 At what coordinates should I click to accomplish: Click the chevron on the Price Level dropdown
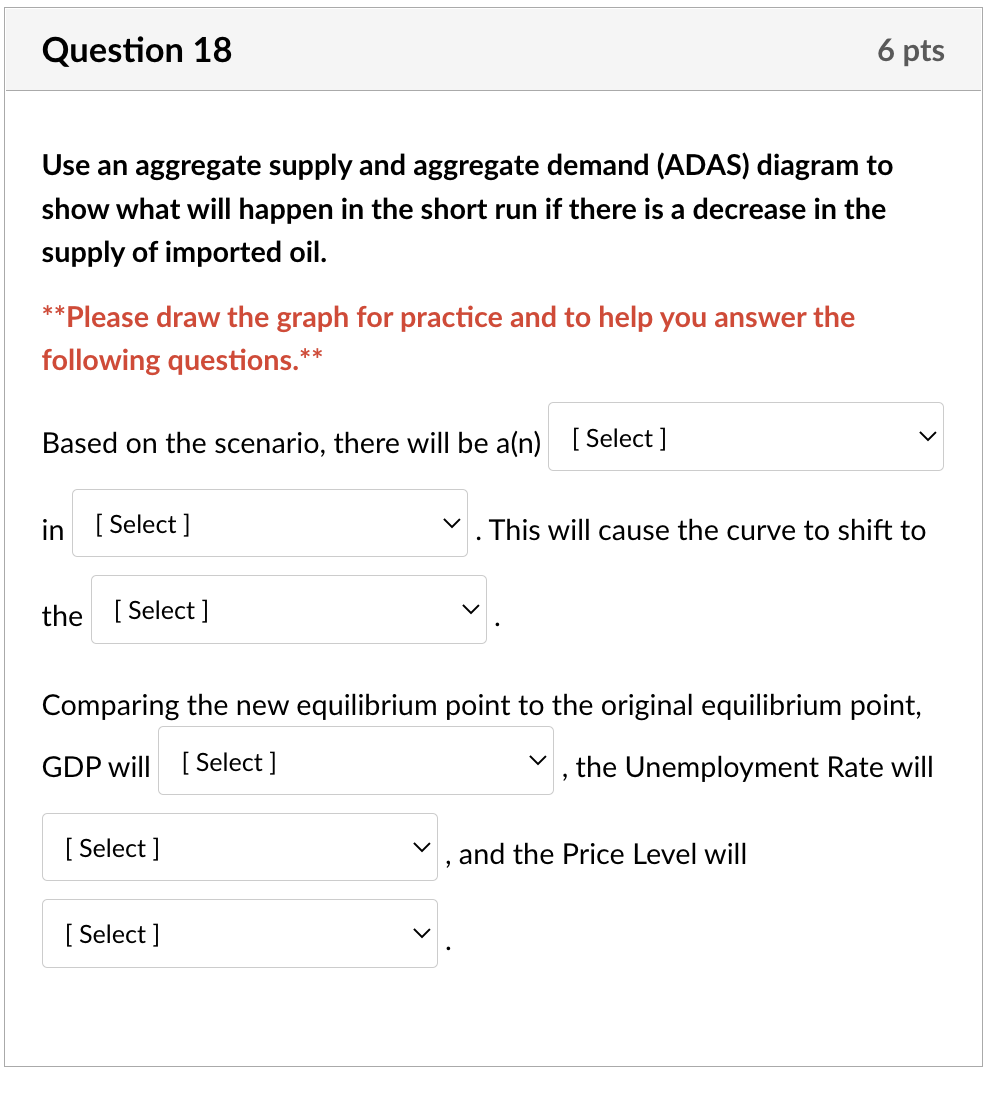[420, 932]
